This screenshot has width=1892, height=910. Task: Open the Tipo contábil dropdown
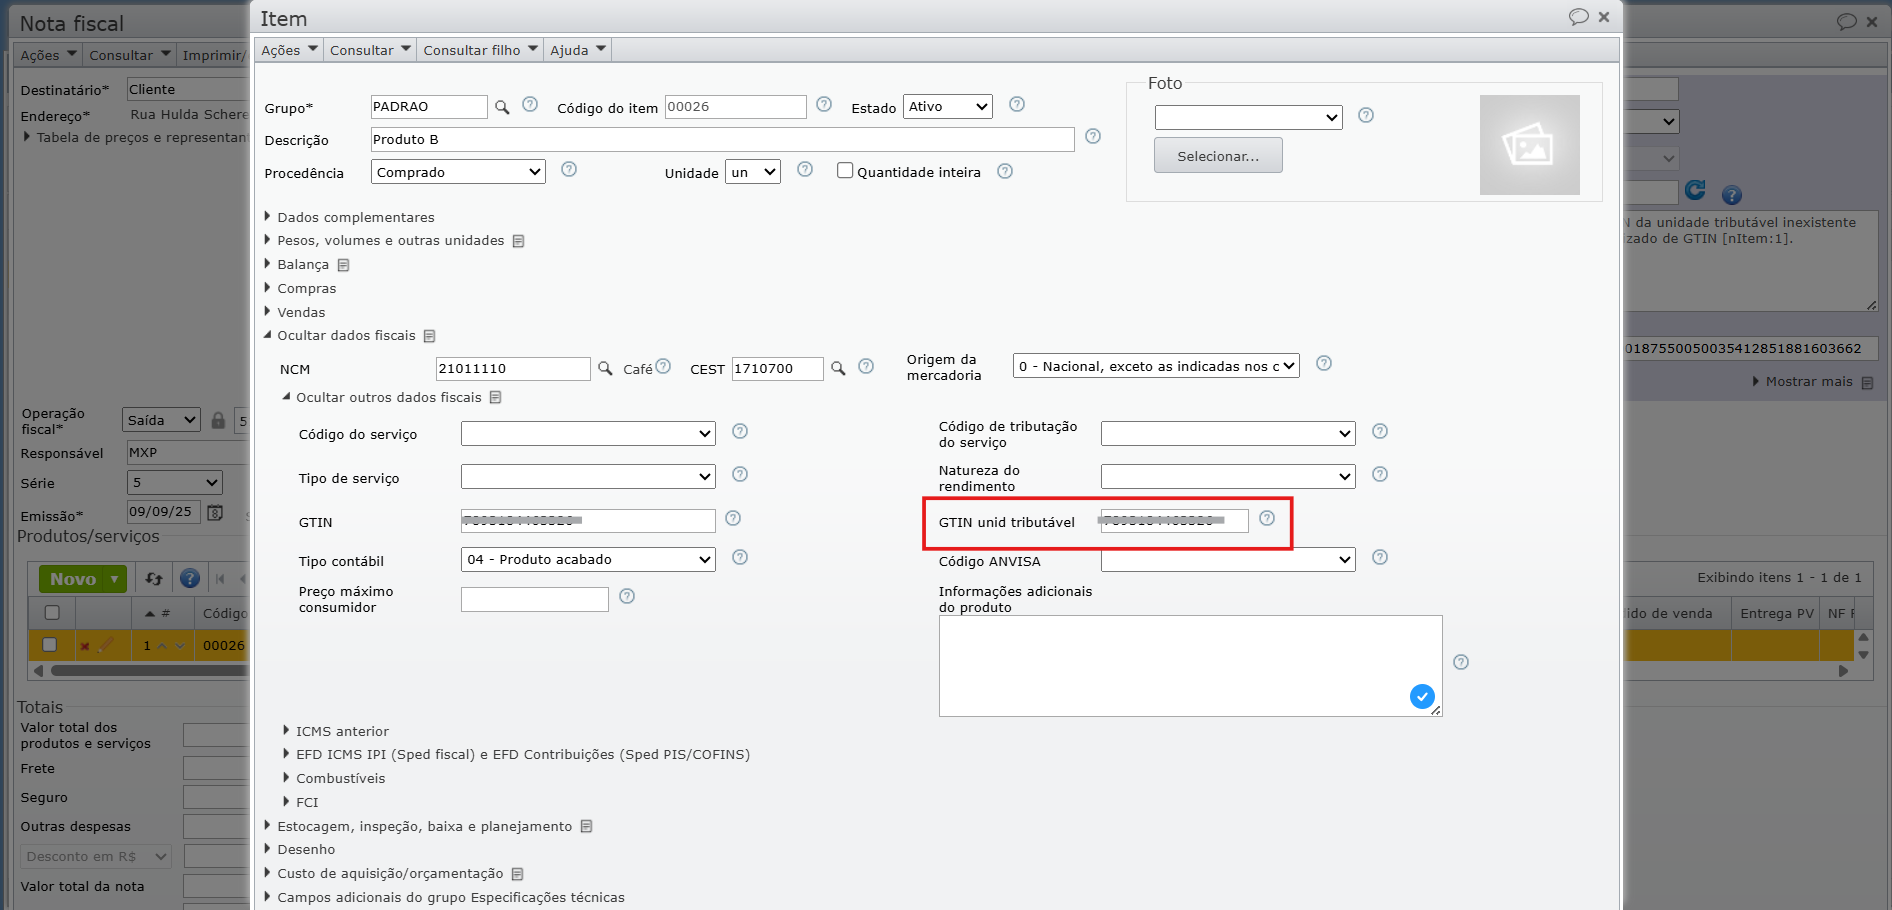(588, 560)
